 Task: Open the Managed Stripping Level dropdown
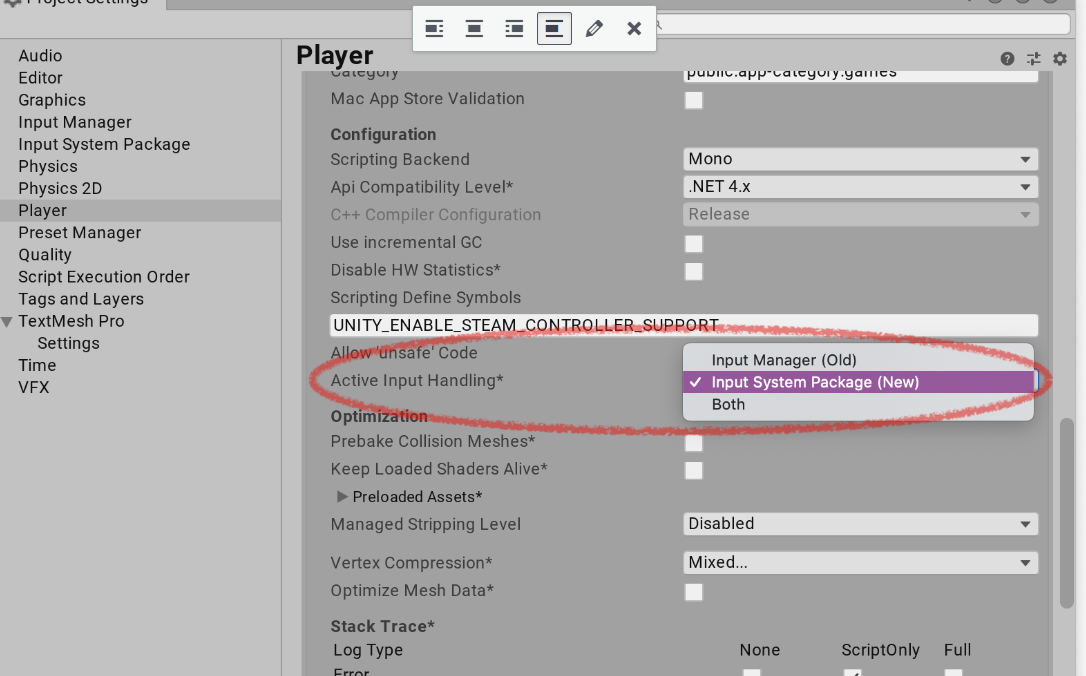point(859,523)
